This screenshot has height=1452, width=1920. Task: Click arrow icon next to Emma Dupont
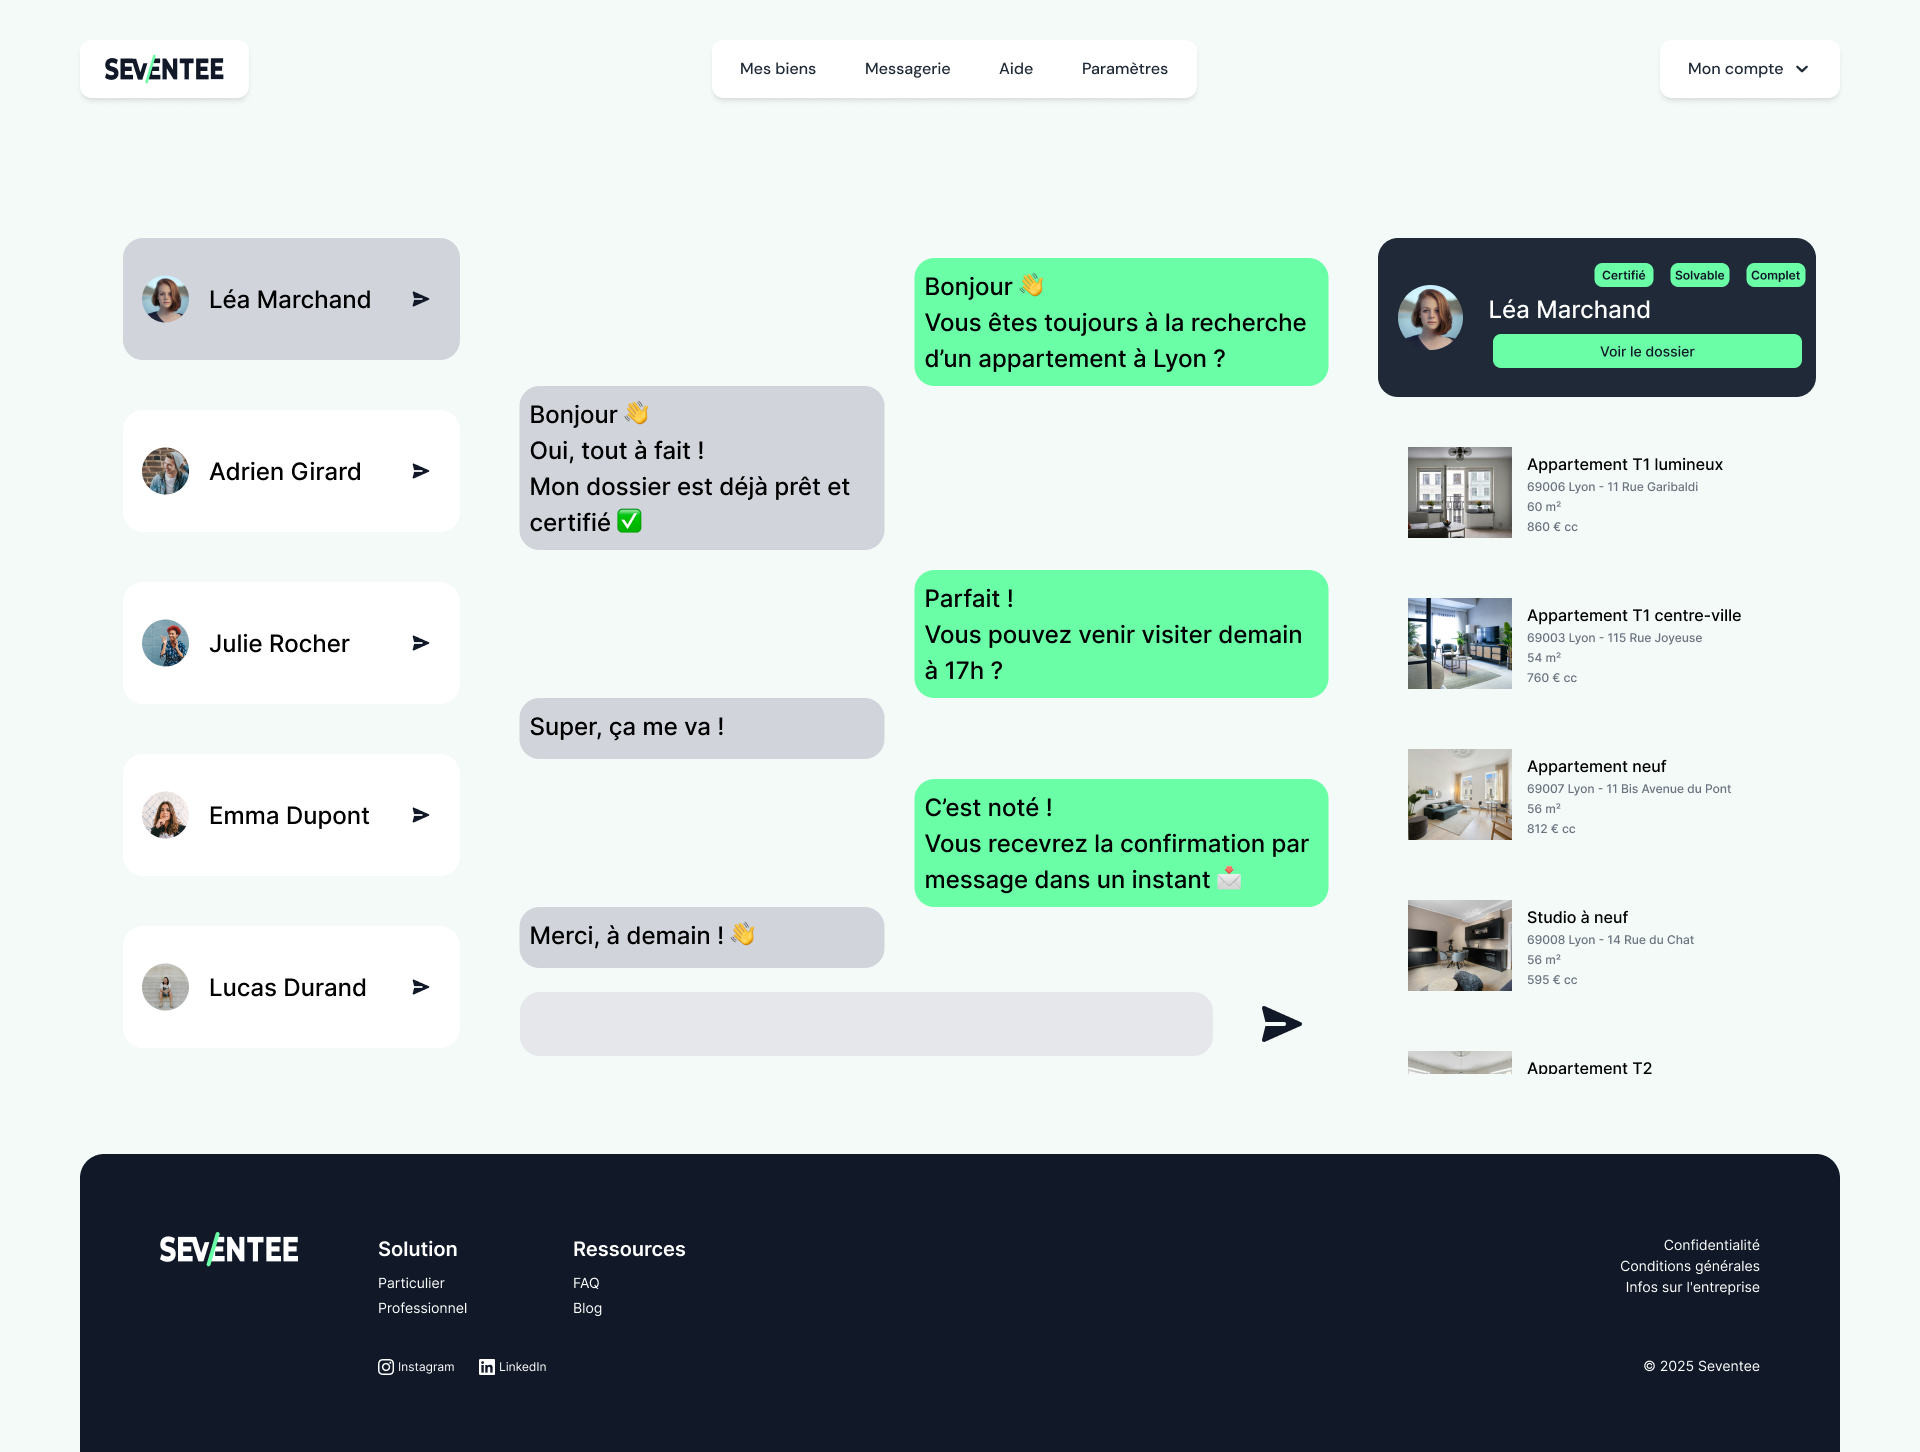click(x=421, y=815)
